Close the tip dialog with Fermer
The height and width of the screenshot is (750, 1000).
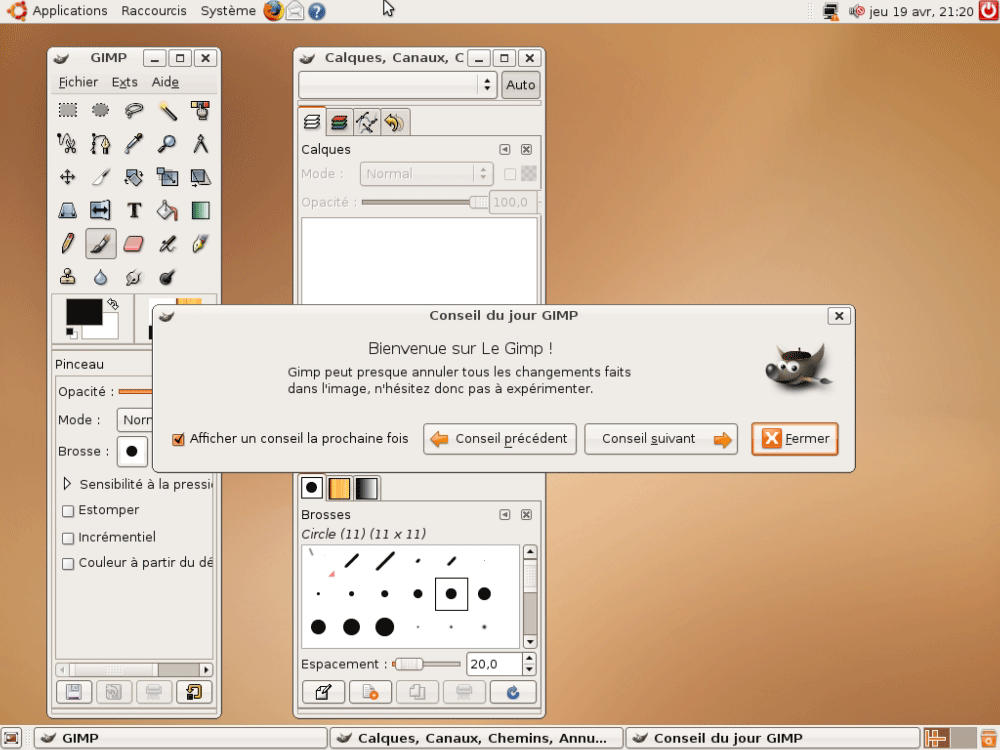pos(795,439)
